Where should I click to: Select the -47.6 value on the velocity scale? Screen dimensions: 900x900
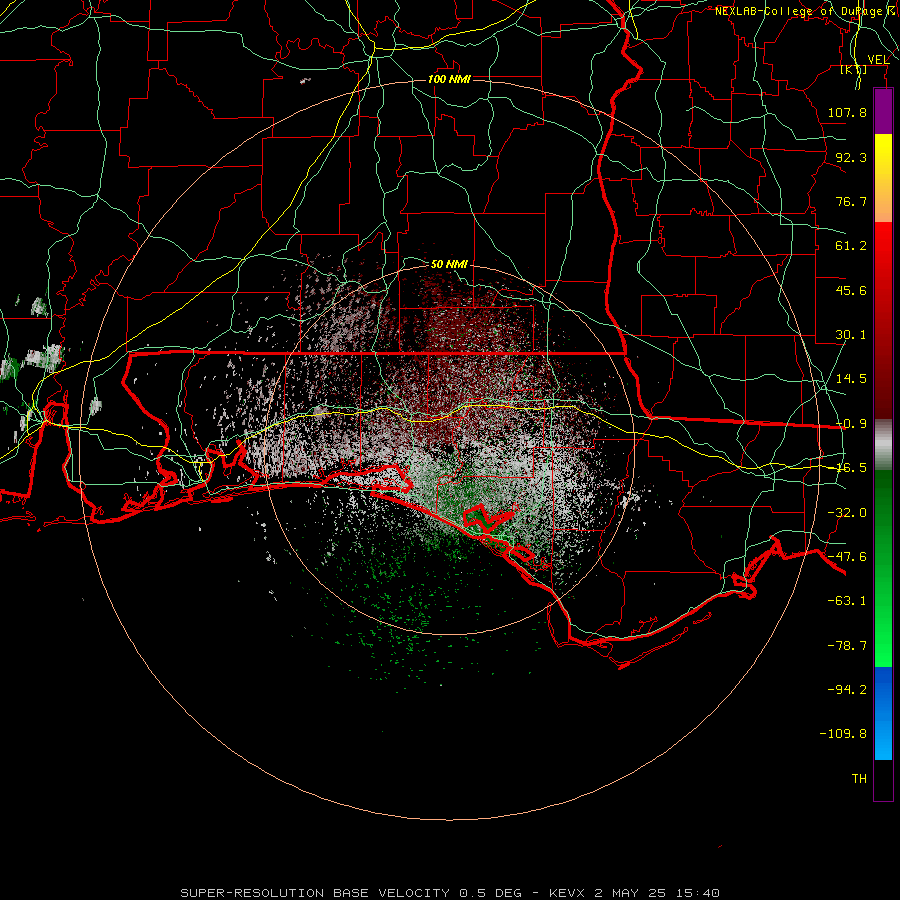pyautogui.click(x=847, y=557)
